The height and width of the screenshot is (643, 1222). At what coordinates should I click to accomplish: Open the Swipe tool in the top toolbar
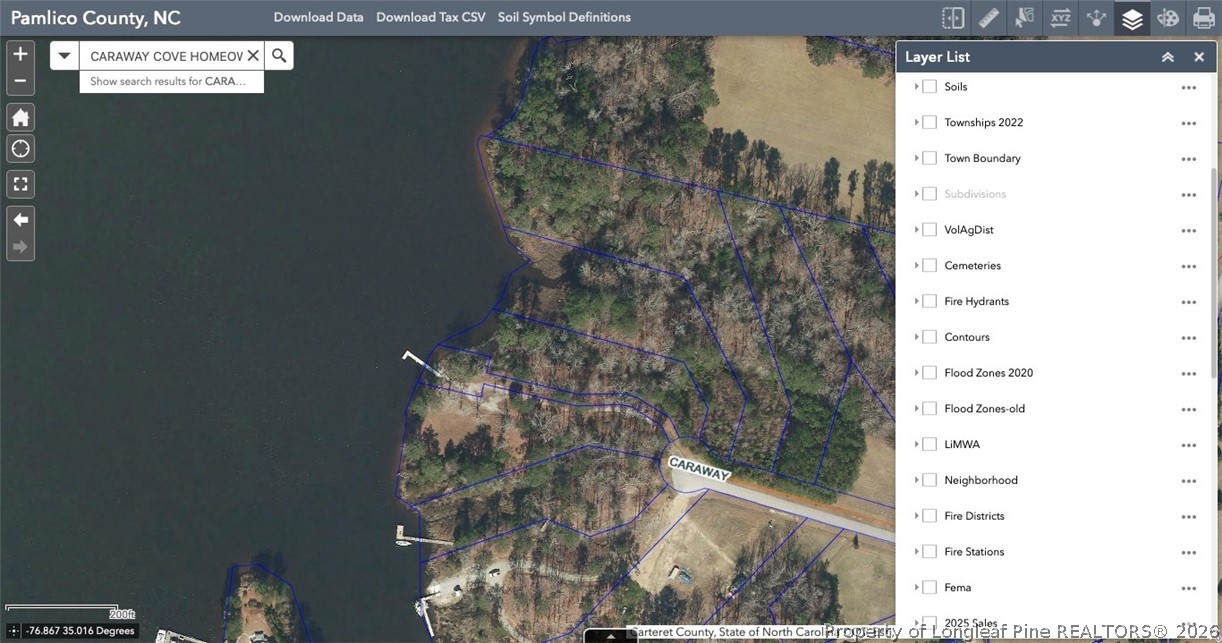point(952,18)
